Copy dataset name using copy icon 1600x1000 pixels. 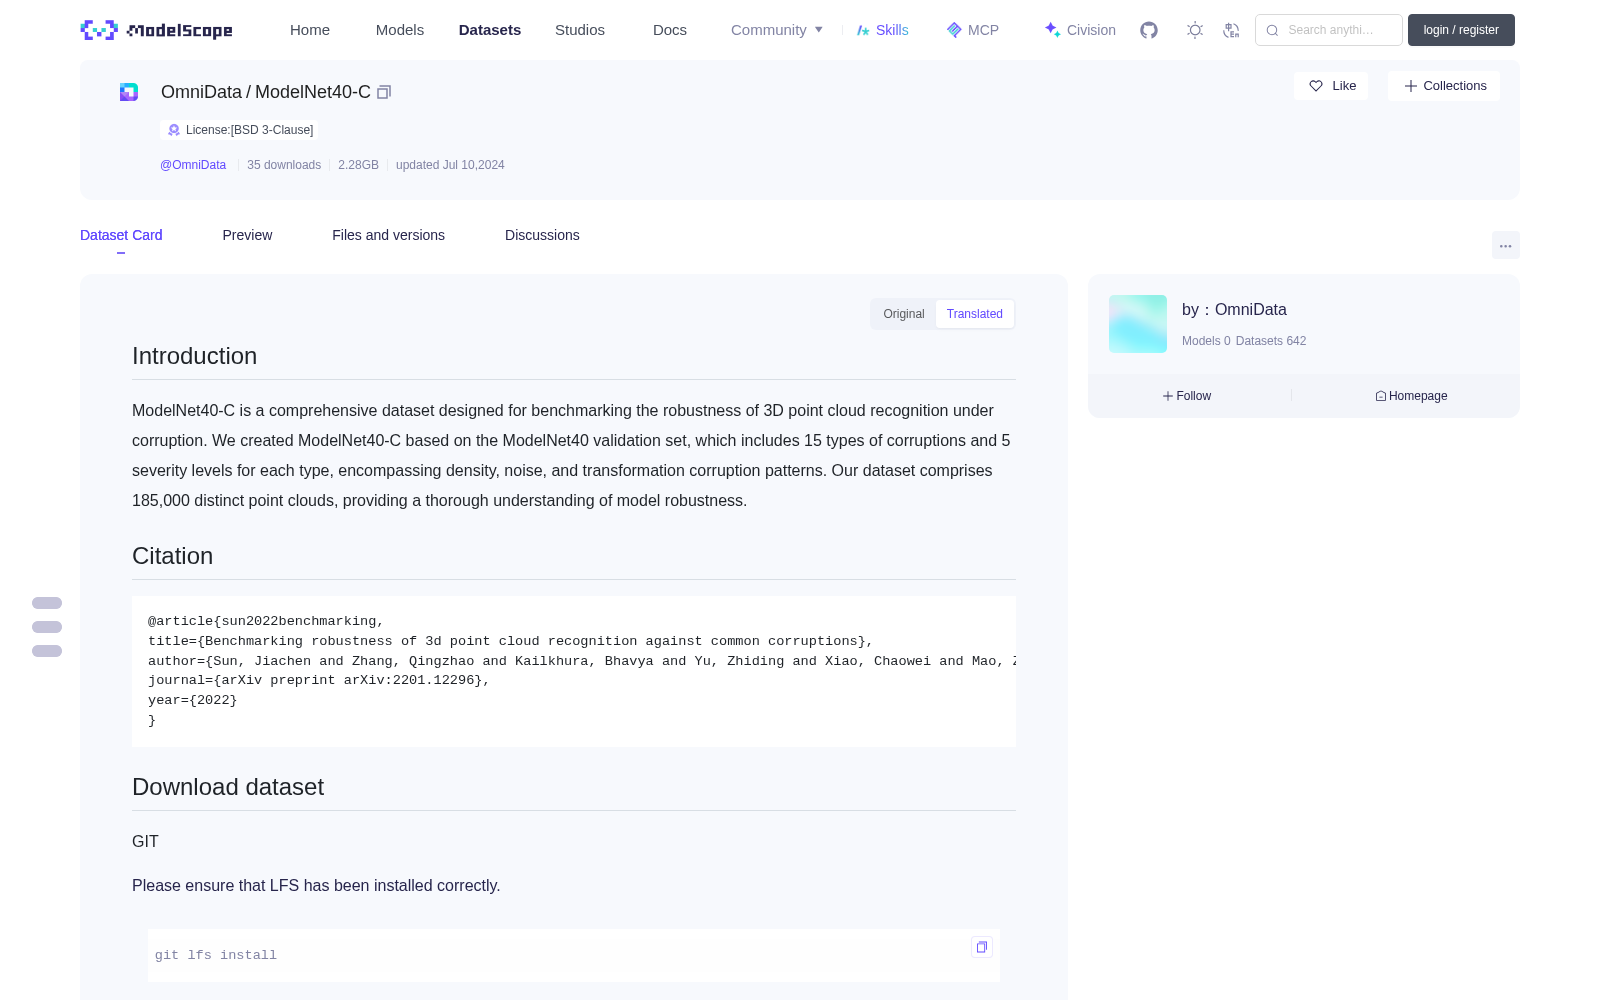384,92
